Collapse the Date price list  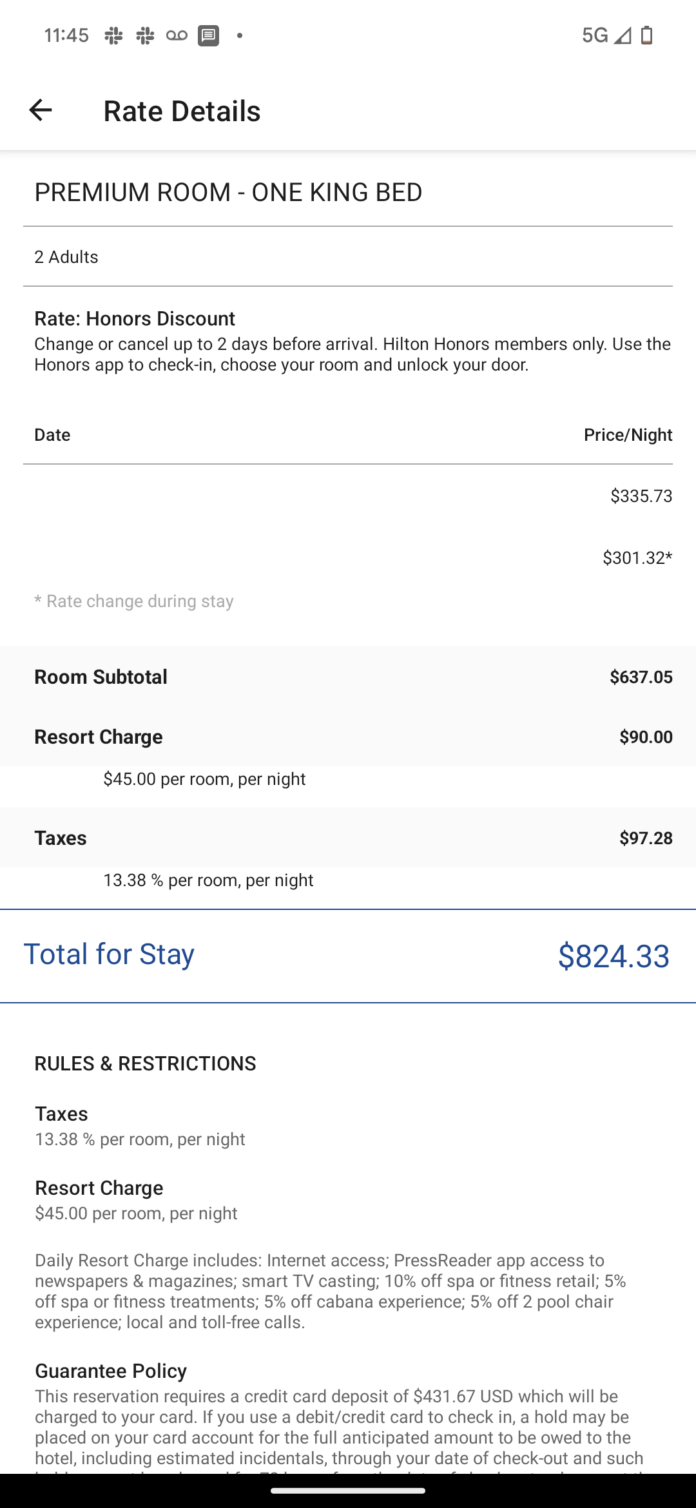click(52, 435)
